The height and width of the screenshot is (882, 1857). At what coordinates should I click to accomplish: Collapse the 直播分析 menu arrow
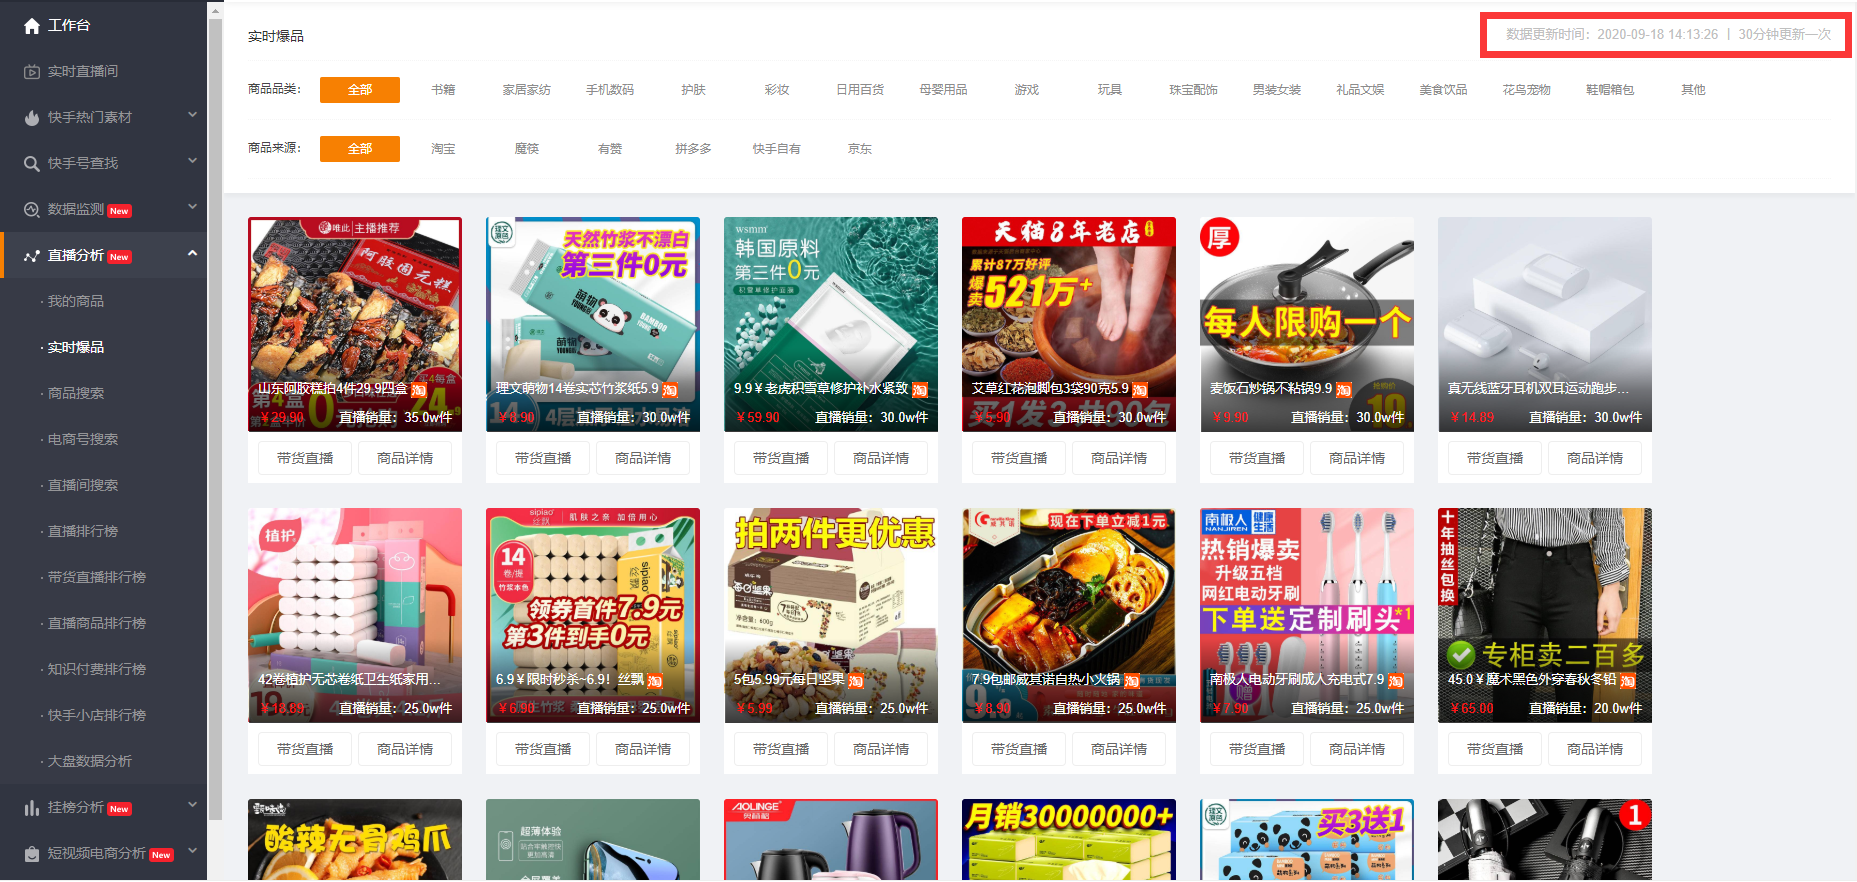click(192, 254)
